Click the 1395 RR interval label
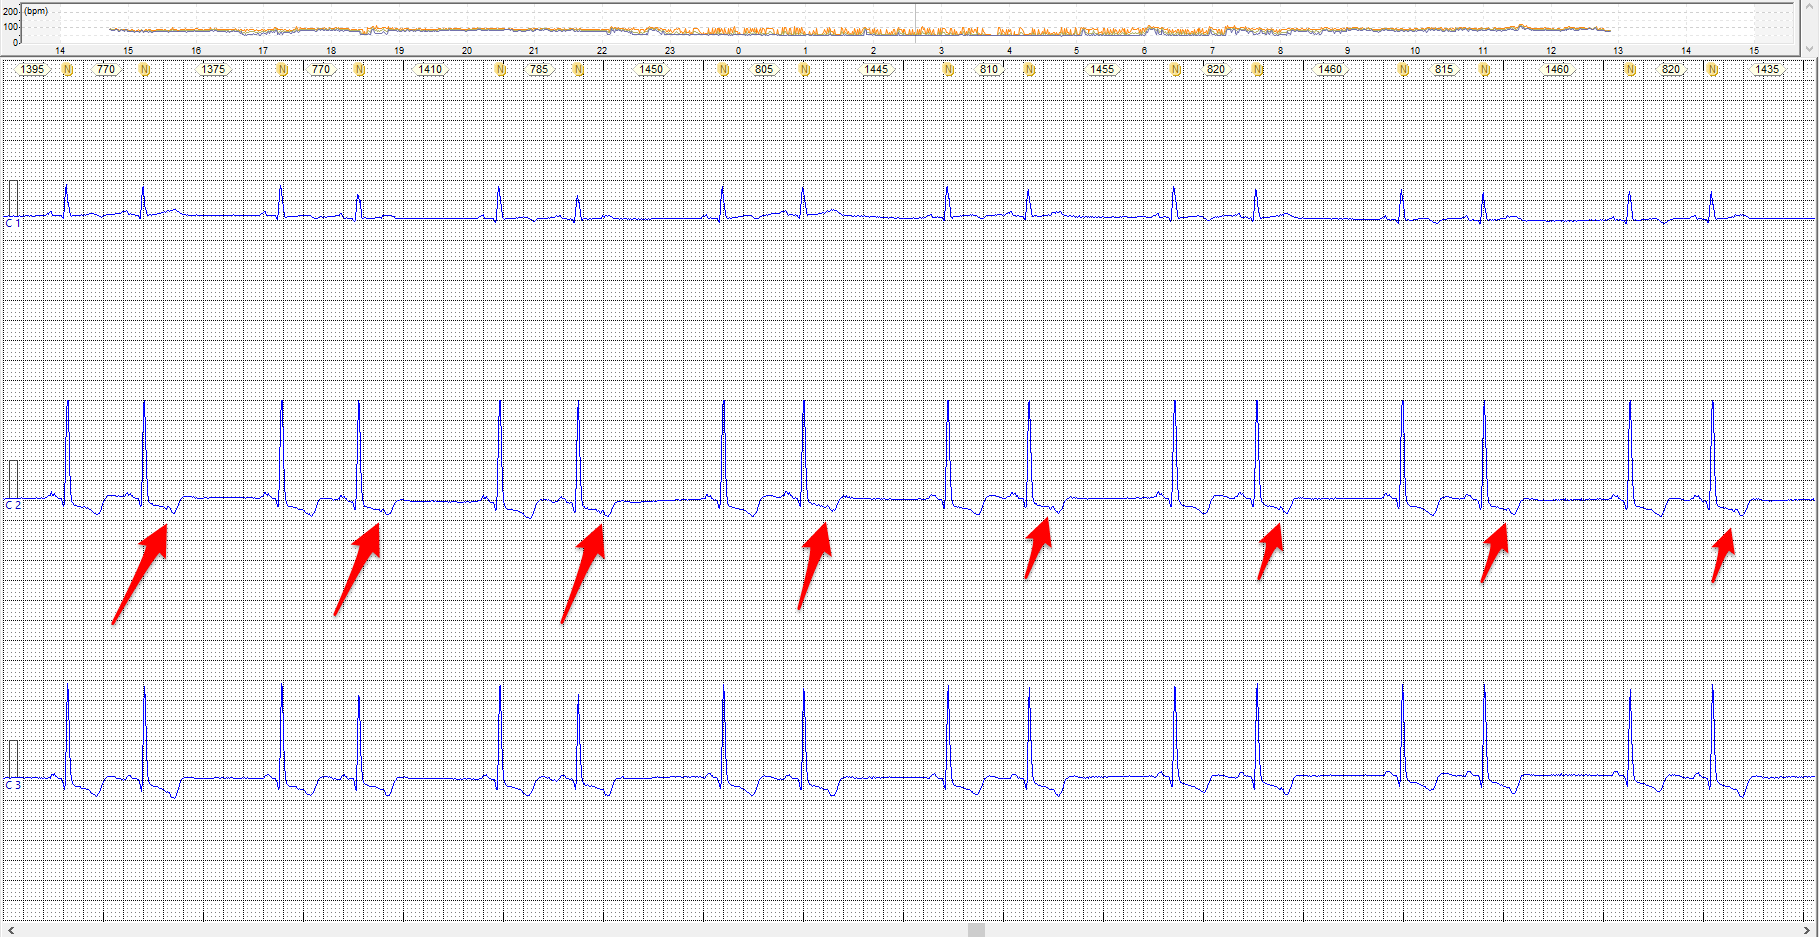This screenshot has height=937, width=1819. (x=32, y=69)
